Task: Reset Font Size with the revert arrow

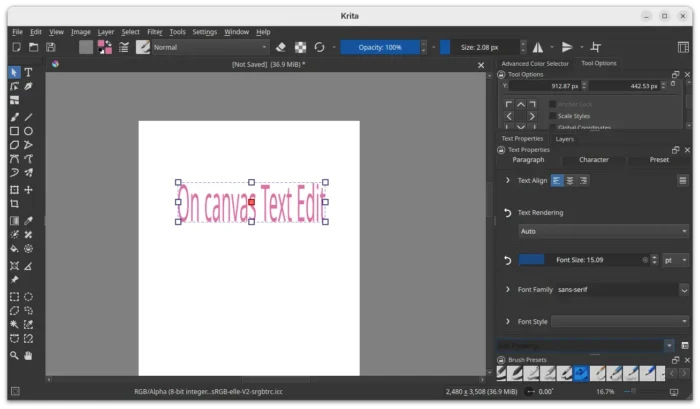Action: (x=508, y=260)
